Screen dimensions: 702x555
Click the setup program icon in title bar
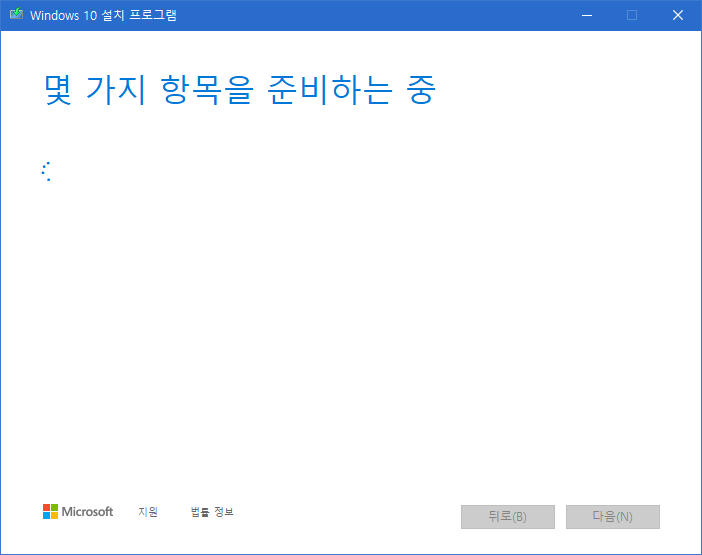[16, 14]
